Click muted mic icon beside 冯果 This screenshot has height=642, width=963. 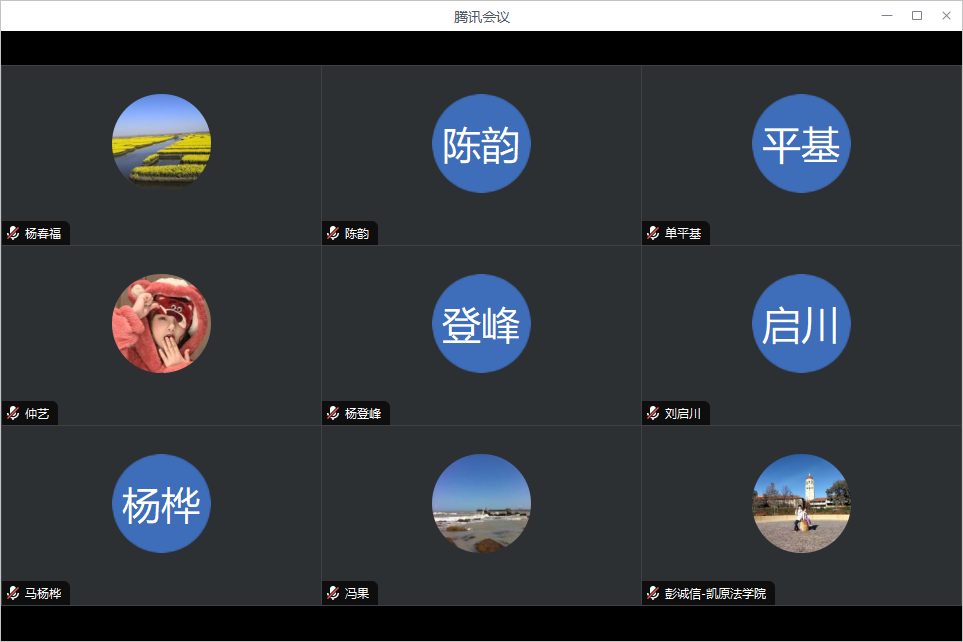[x=333, y=593]
